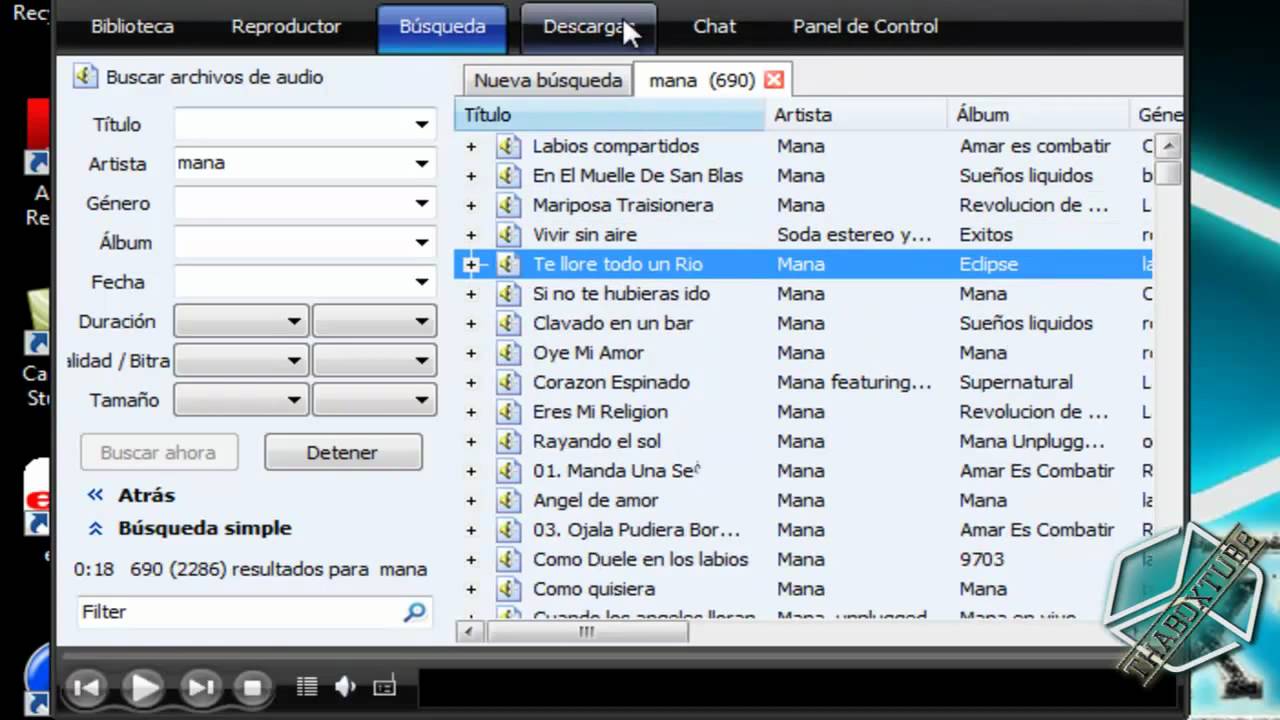The image size is (1280, 720).
Task: Open the first Calidad/Bitrate dropdown
Action: pyautogui.click(x=241, y=360)
